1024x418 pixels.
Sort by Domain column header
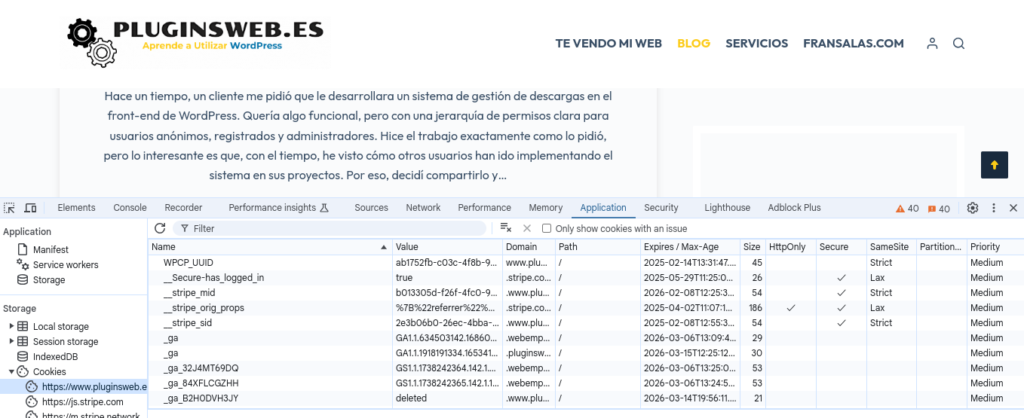pos(529,248)
